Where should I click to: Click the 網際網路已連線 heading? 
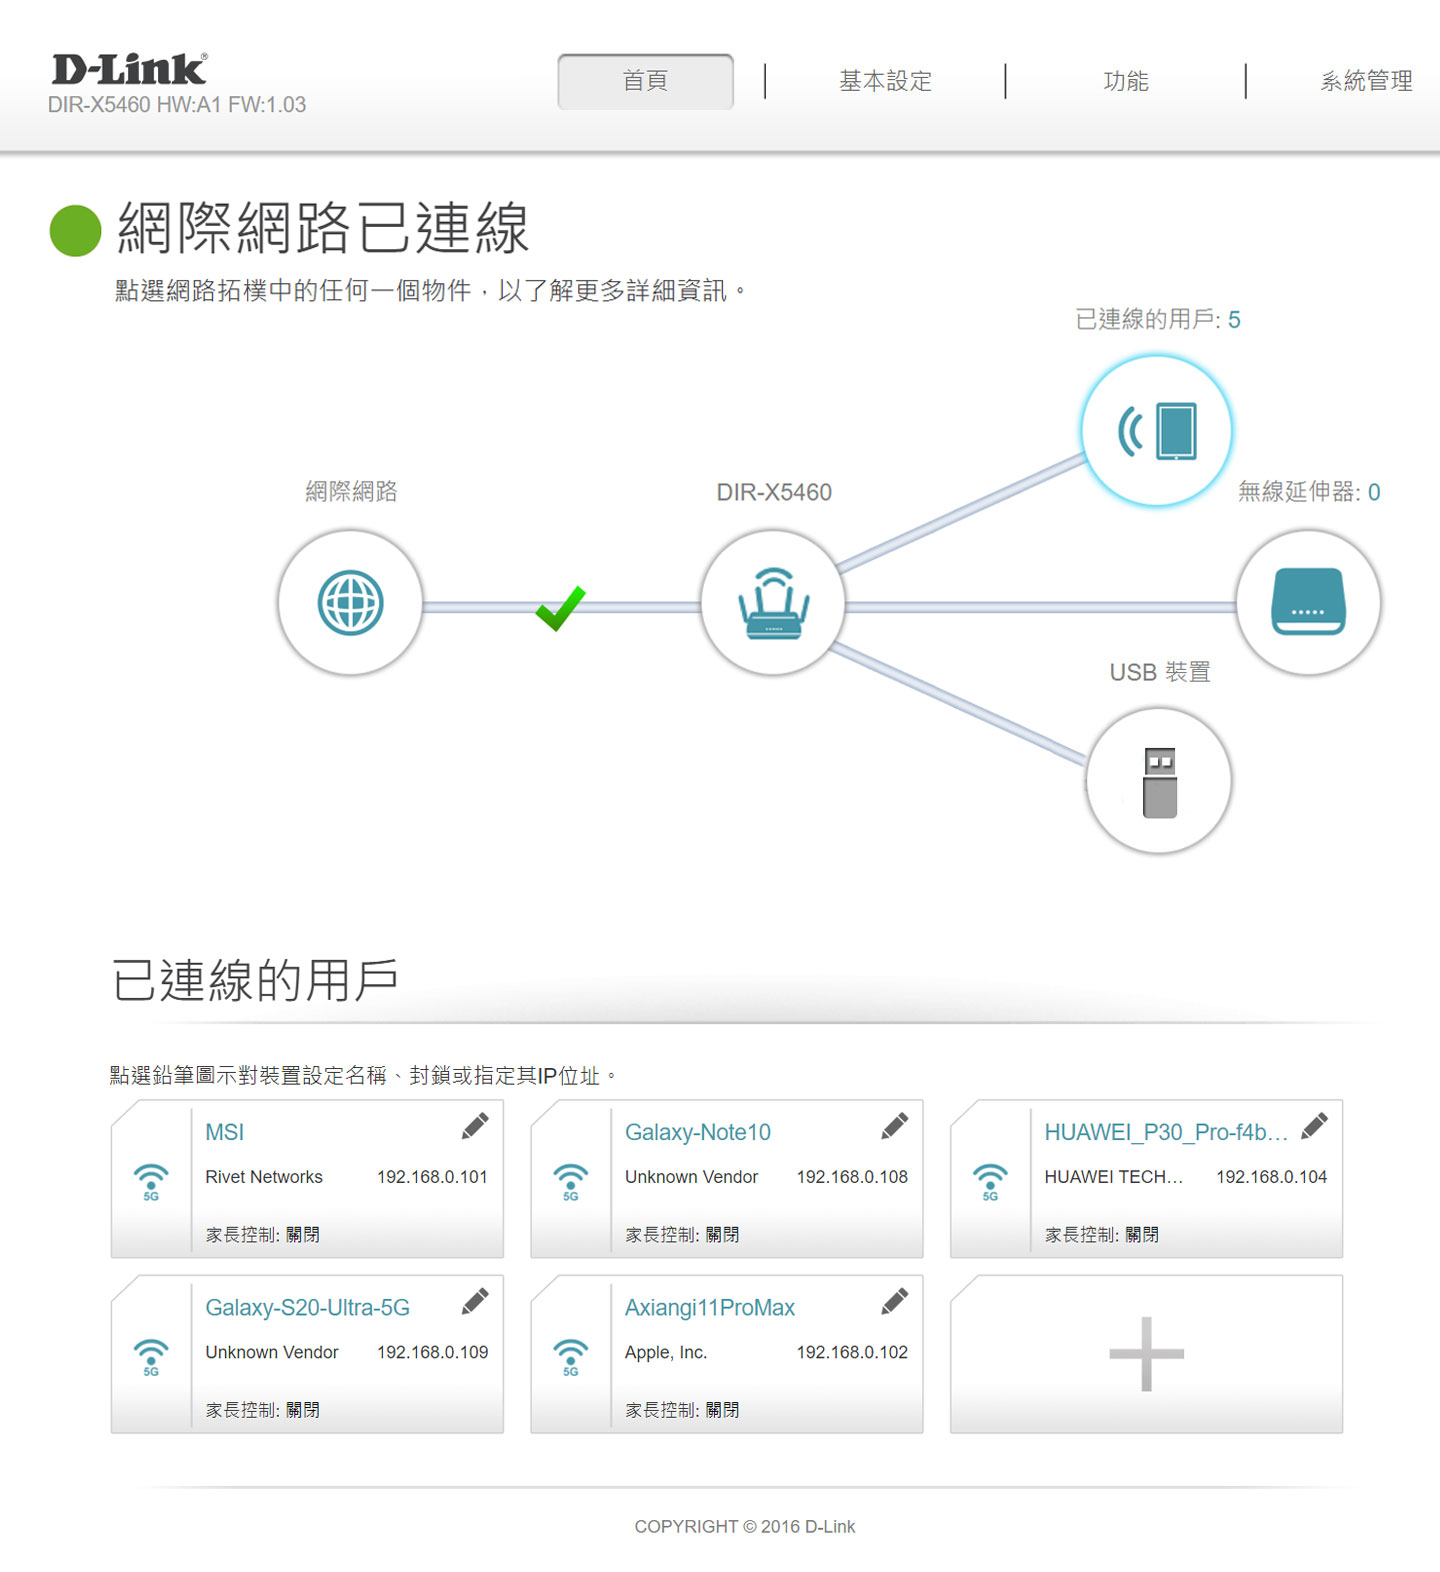pyautogui.click(x=323, y=228)
